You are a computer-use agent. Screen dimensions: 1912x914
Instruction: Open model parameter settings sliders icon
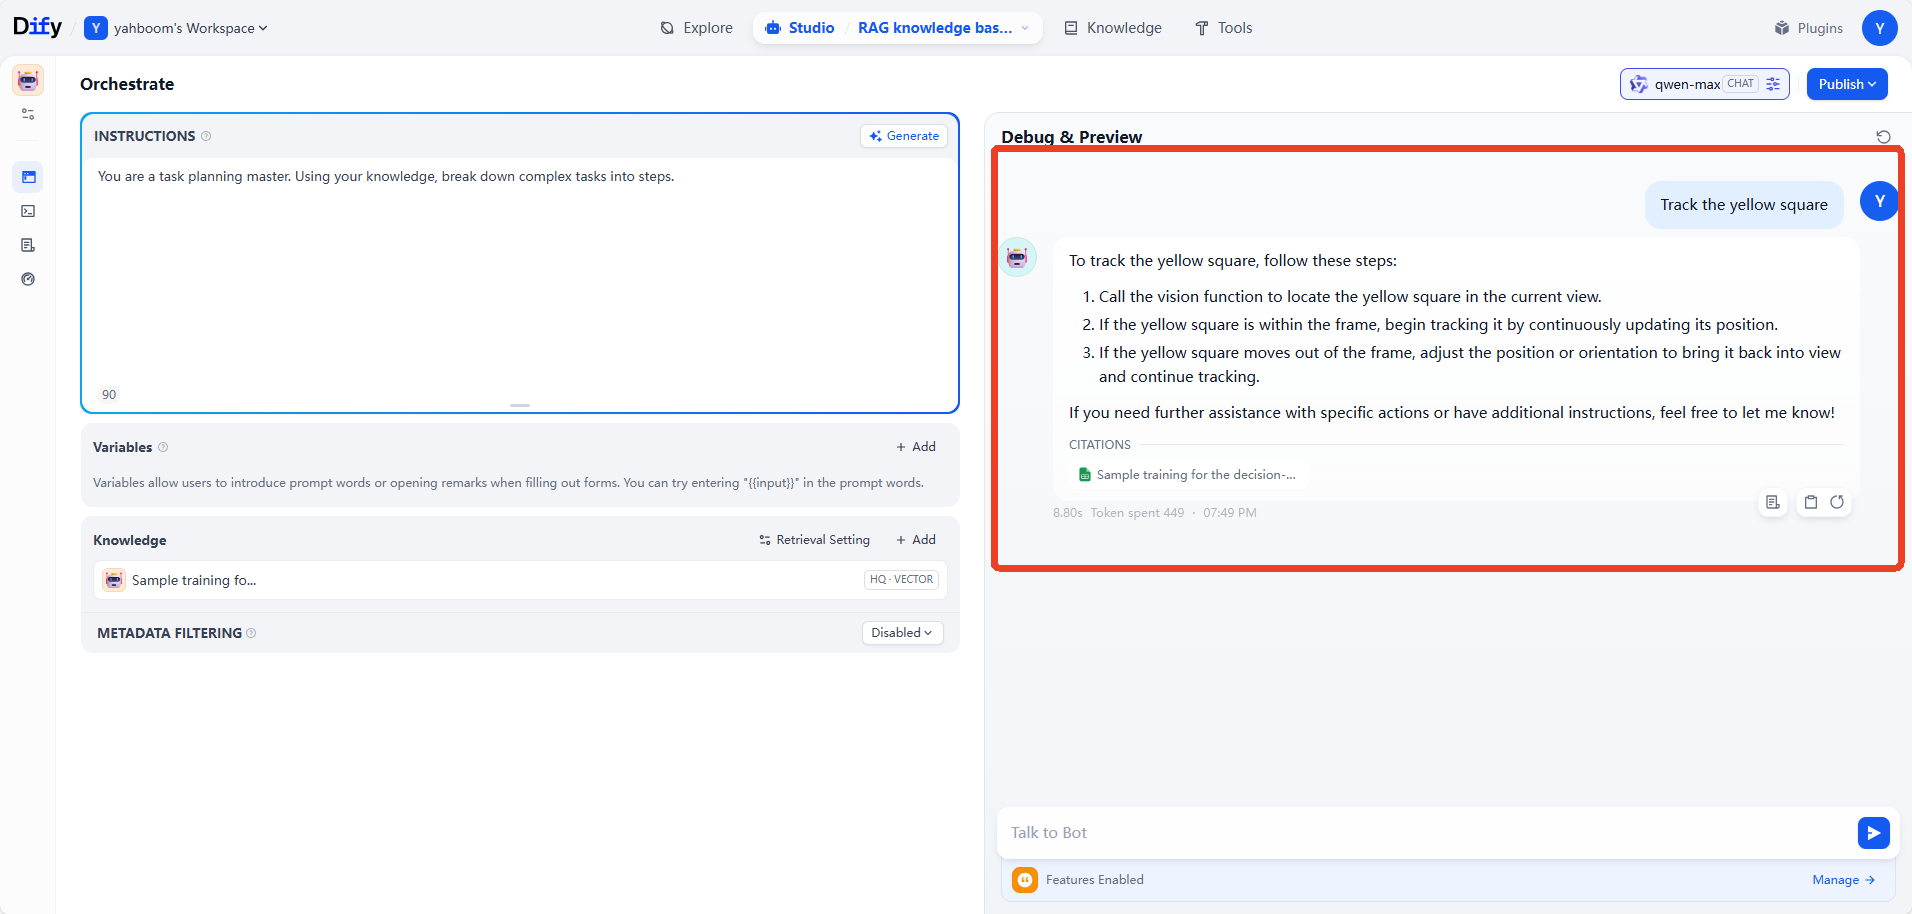pyautogui.click(x=1773, y=84)
